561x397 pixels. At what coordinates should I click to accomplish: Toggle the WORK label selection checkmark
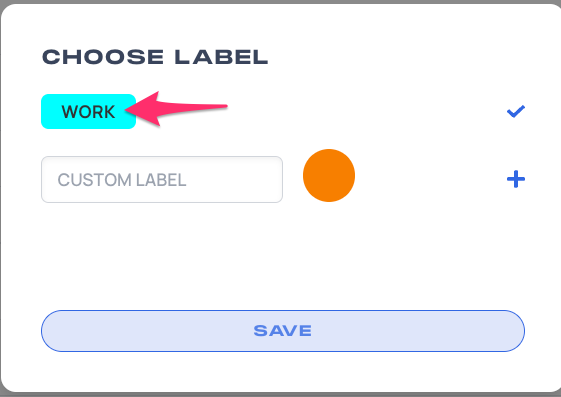pyautogui.click(x=516, y=111)
